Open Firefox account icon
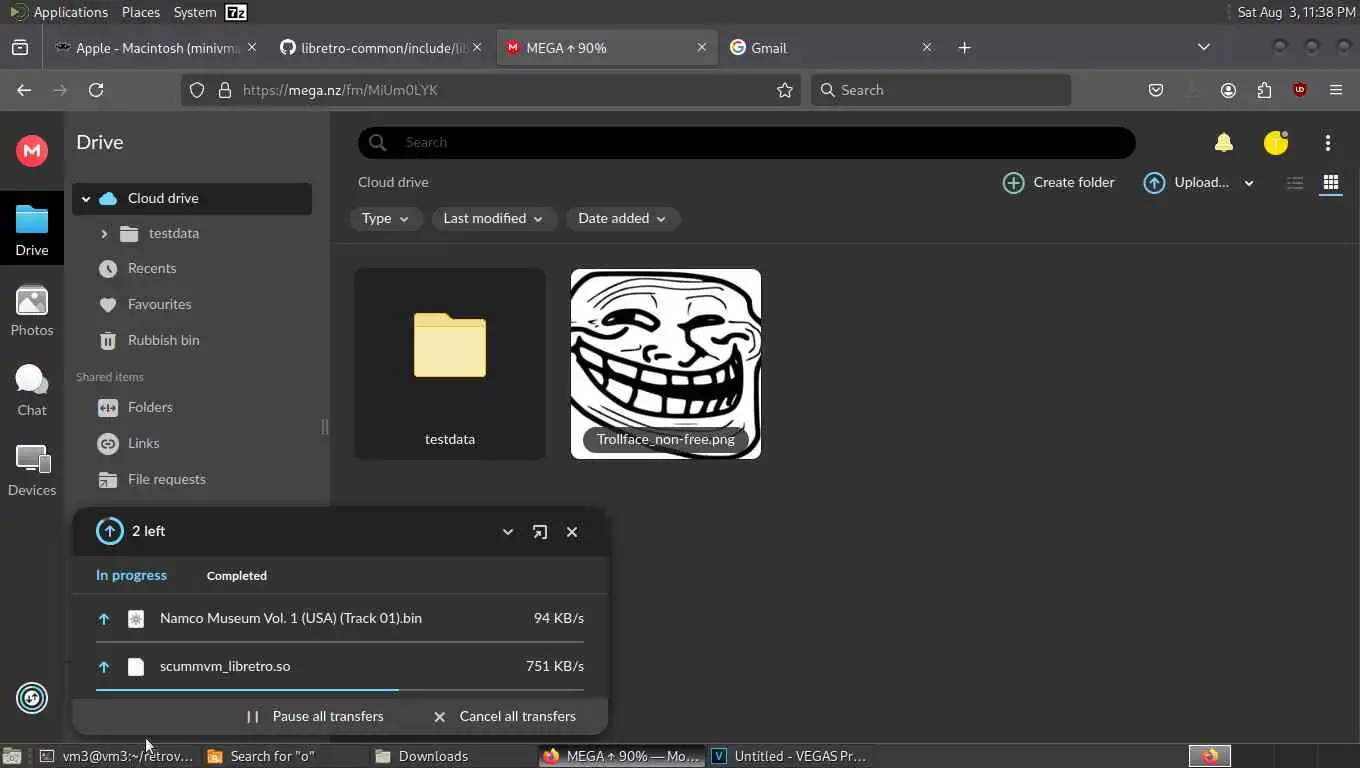The width and height of the screenshot is (1360, 768). [x=1228, y=90]
